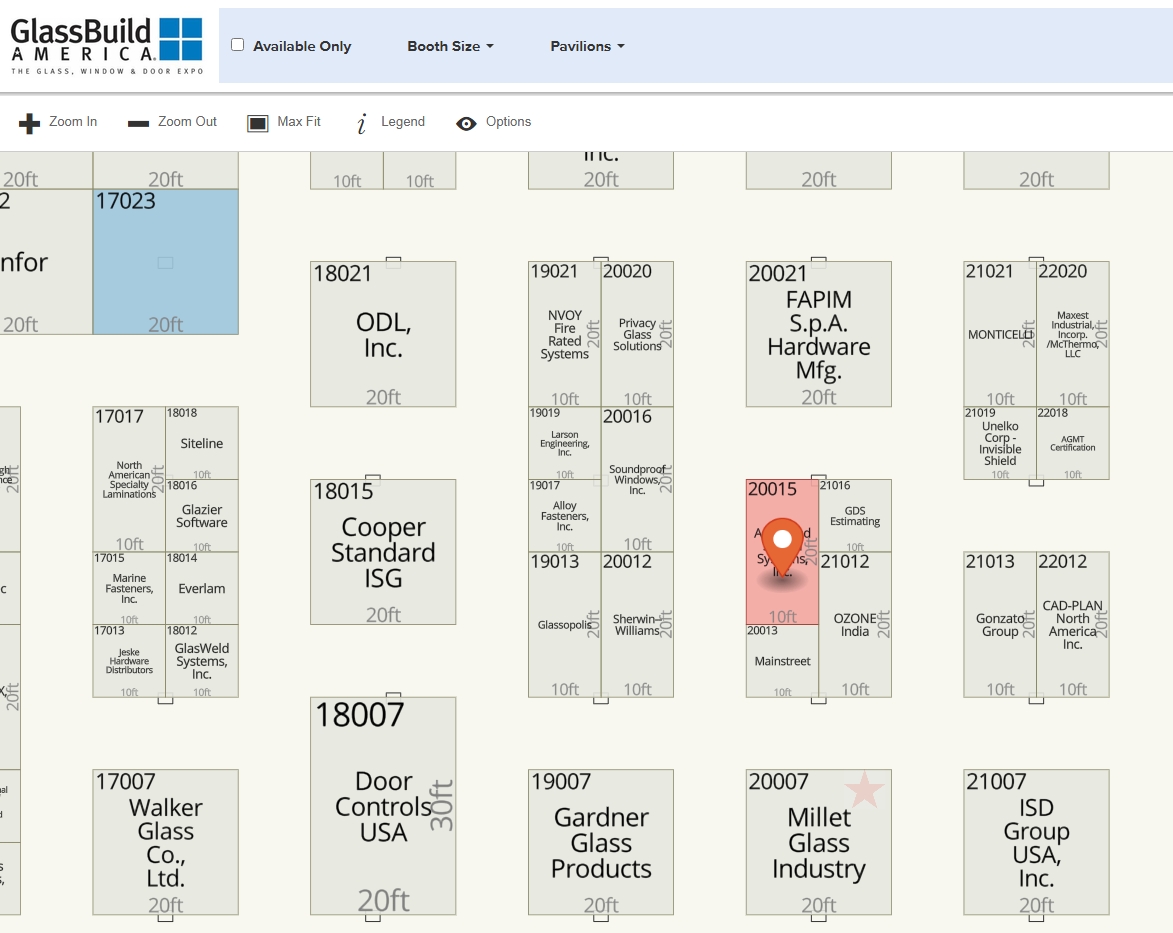
Task: Click the star on Millet Glass Industry booth
Action: pyautogui.click(x=864, y=789)
